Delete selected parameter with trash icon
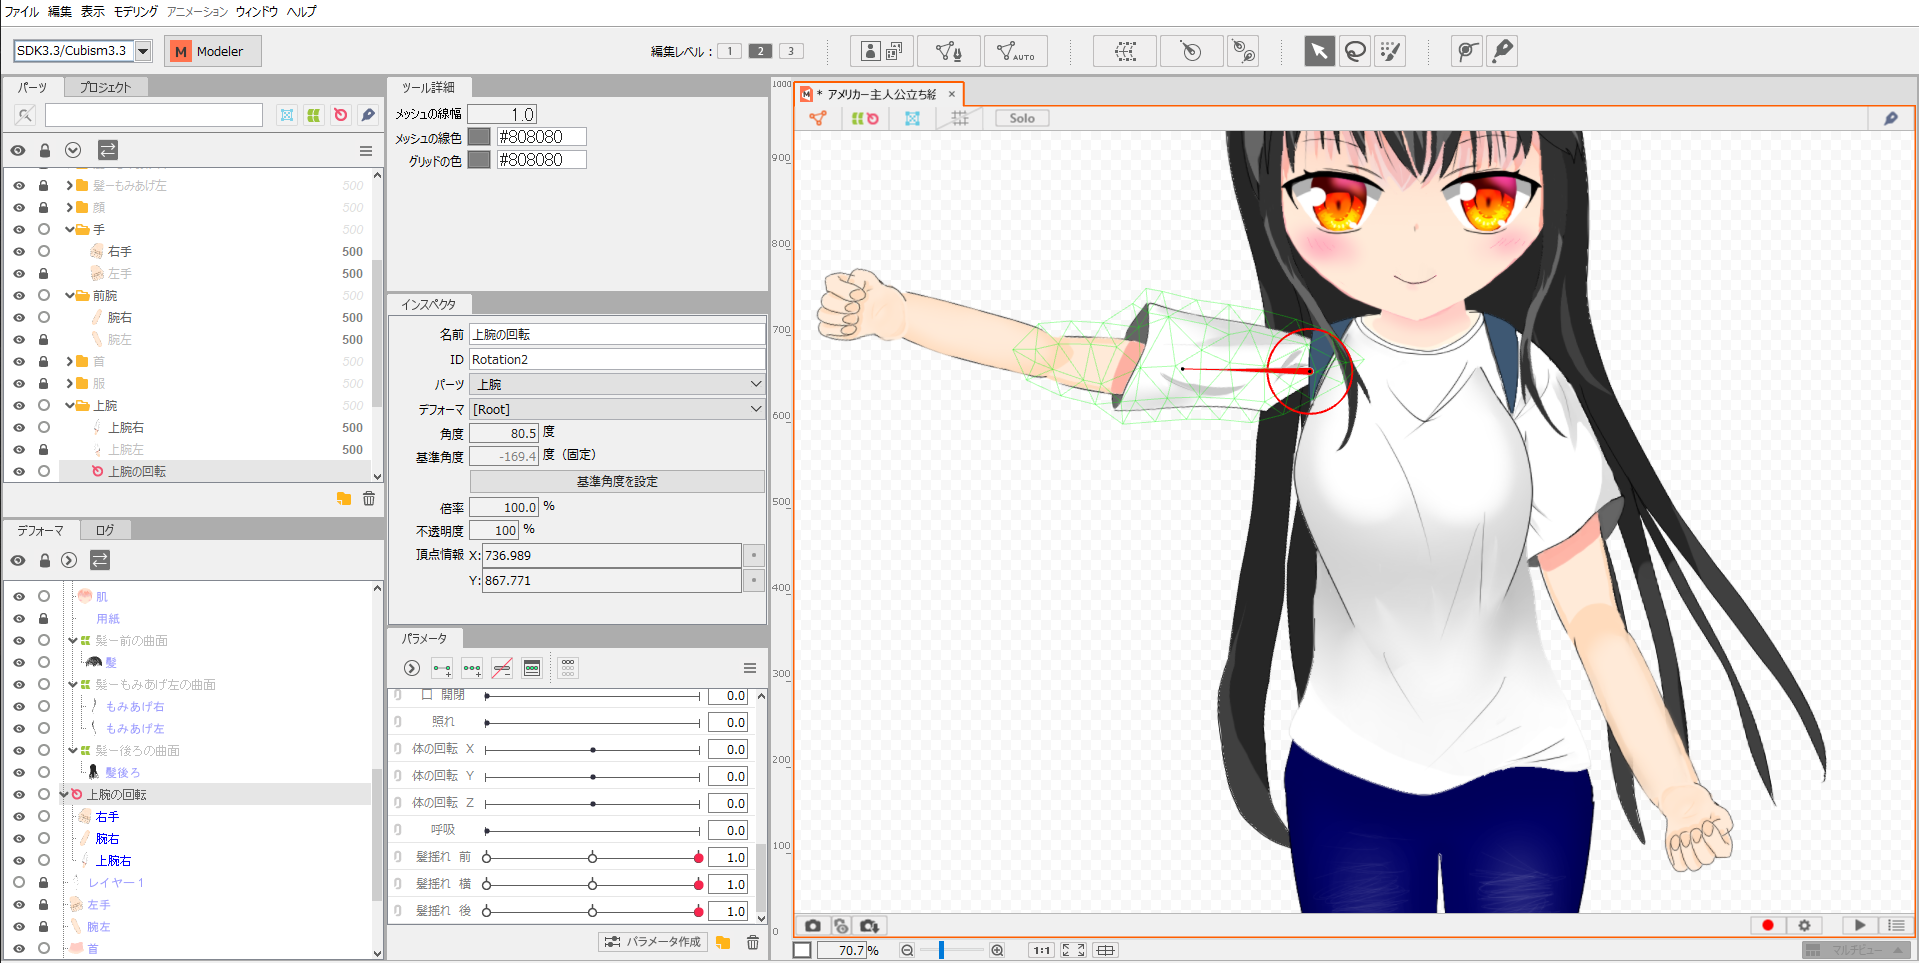This screenshot has height=963, width=1919. coord(753,942)
